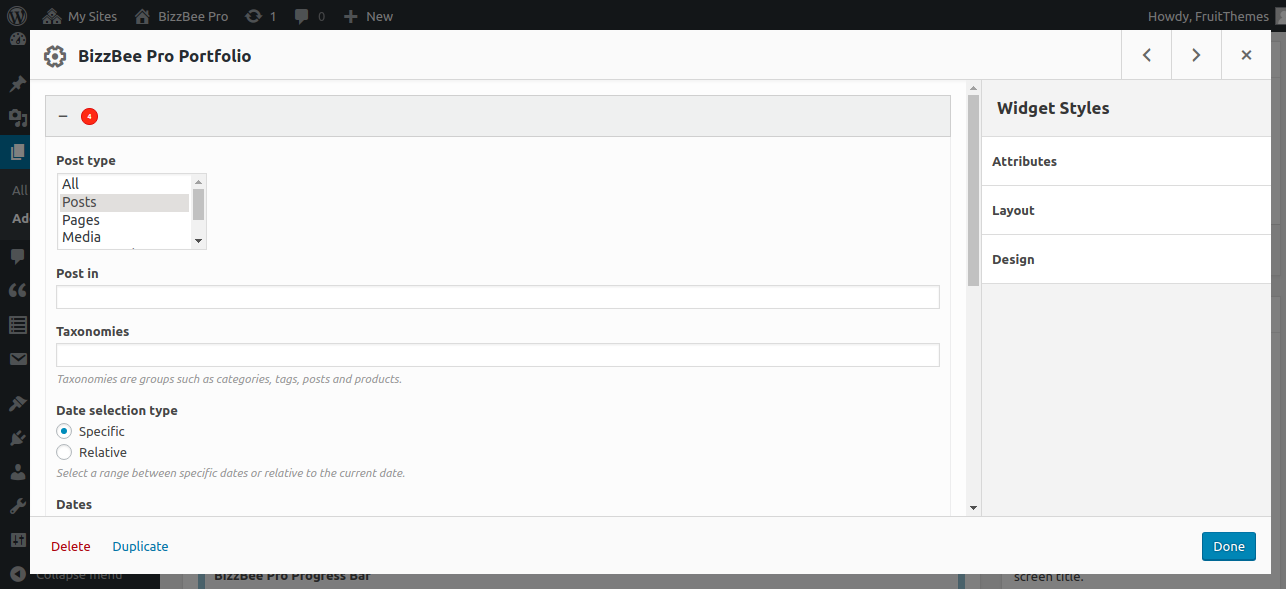Viewport: 1286px width, 589px height.
Task: Click the widget form scrollbar down arrow
Action: tap(973, 508)
